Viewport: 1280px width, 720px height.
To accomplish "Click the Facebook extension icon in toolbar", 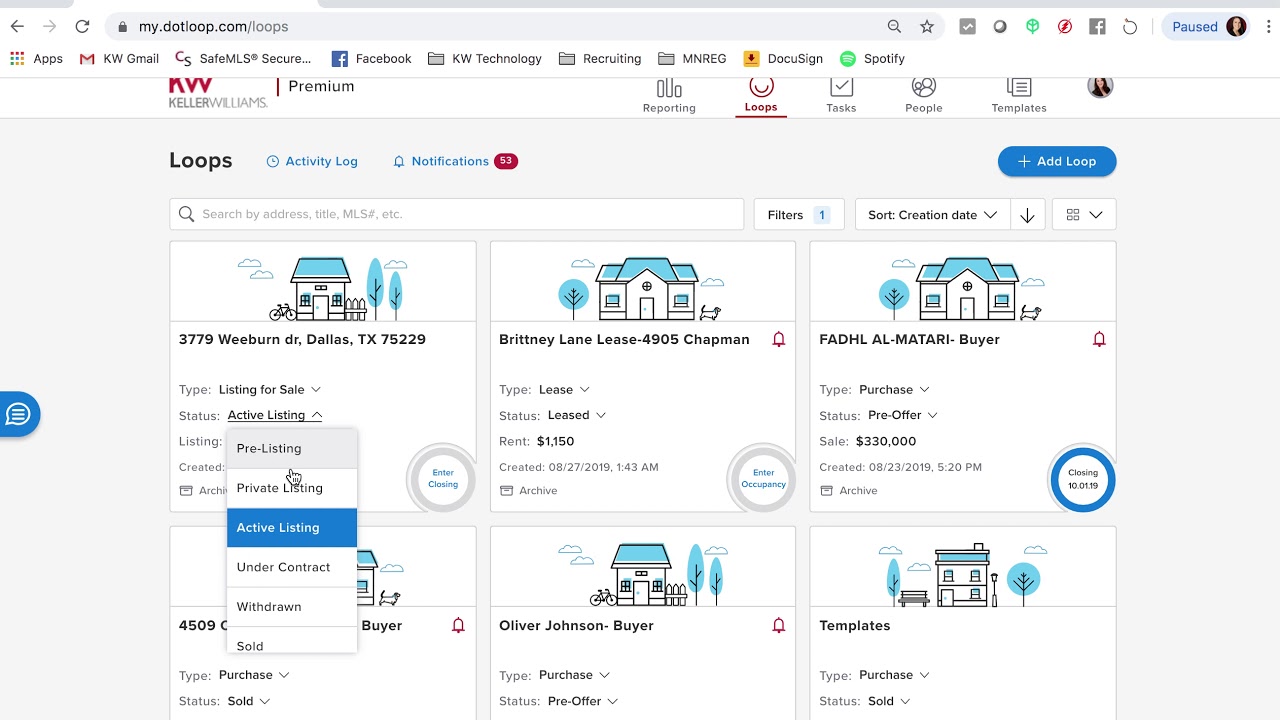I will (1097, 27).
